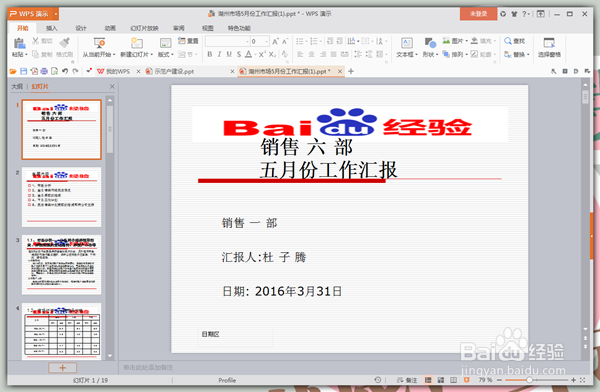The width and height of the screenshot is (600, 392).
Task: Toggle Notes button in status bar
Action: tap(408, 380)
